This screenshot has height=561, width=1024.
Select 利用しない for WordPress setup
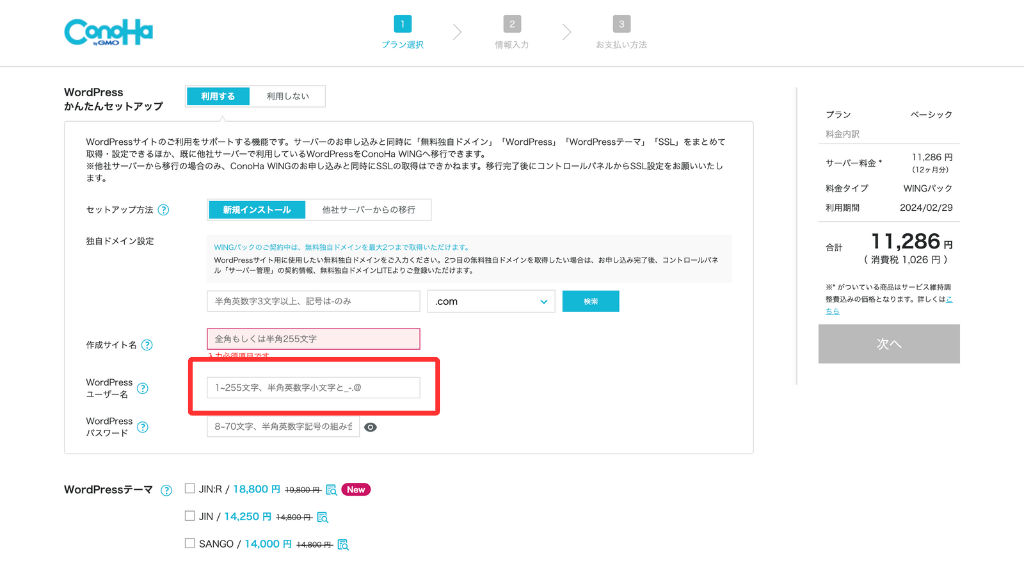click(287, 96)
